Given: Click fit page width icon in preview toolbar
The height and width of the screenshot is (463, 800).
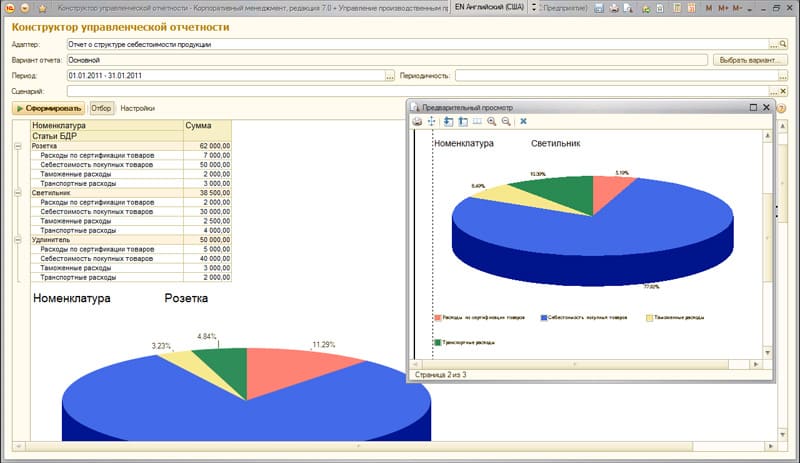Looking at the screenshot, I should 477,121.
